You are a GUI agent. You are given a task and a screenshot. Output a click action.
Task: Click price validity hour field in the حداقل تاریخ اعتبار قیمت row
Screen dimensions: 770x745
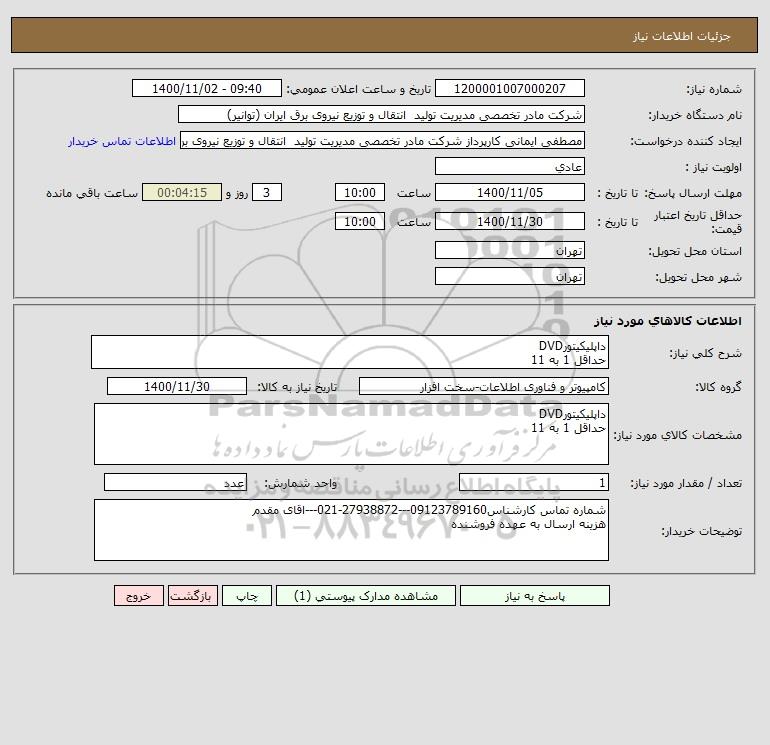[x=359, y=221]
